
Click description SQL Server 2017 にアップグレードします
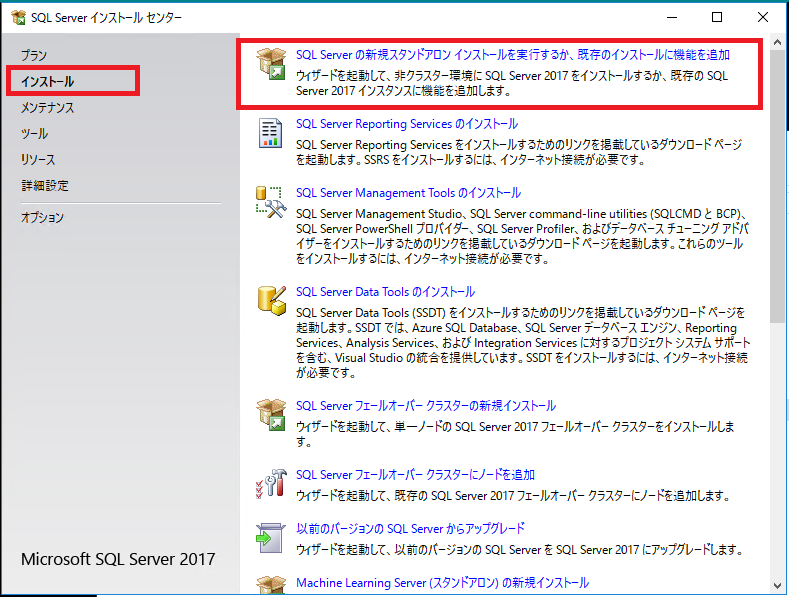(x=520, y=550)
